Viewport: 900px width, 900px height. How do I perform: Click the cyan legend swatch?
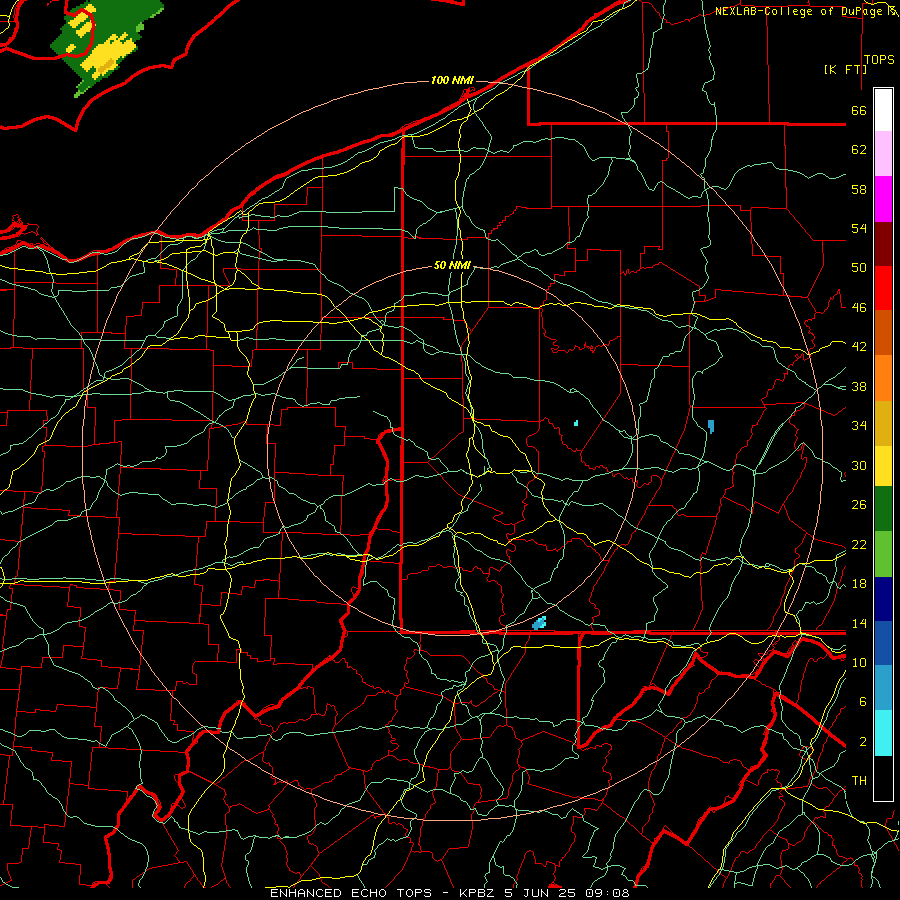883,733
